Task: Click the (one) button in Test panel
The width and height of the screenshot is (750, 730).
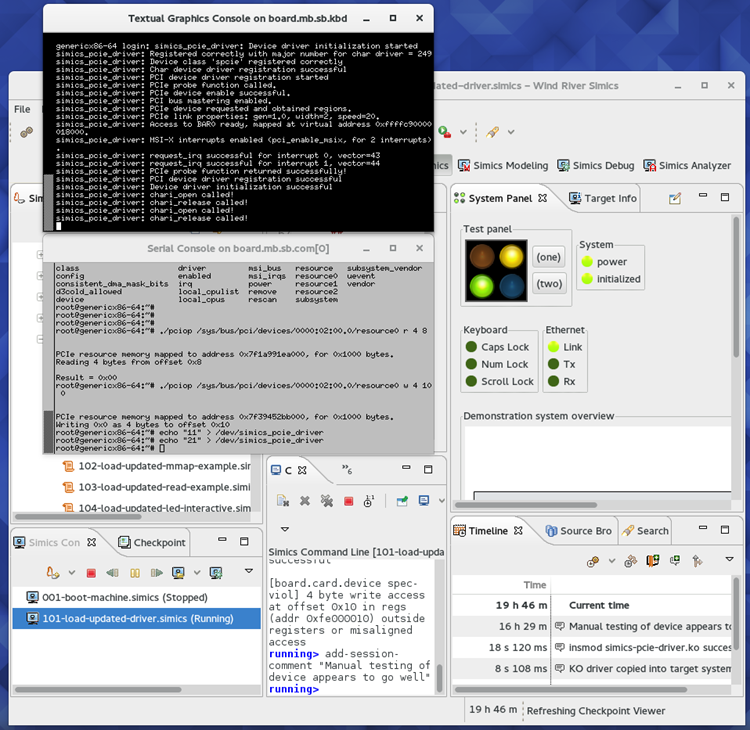Action: 548,257
